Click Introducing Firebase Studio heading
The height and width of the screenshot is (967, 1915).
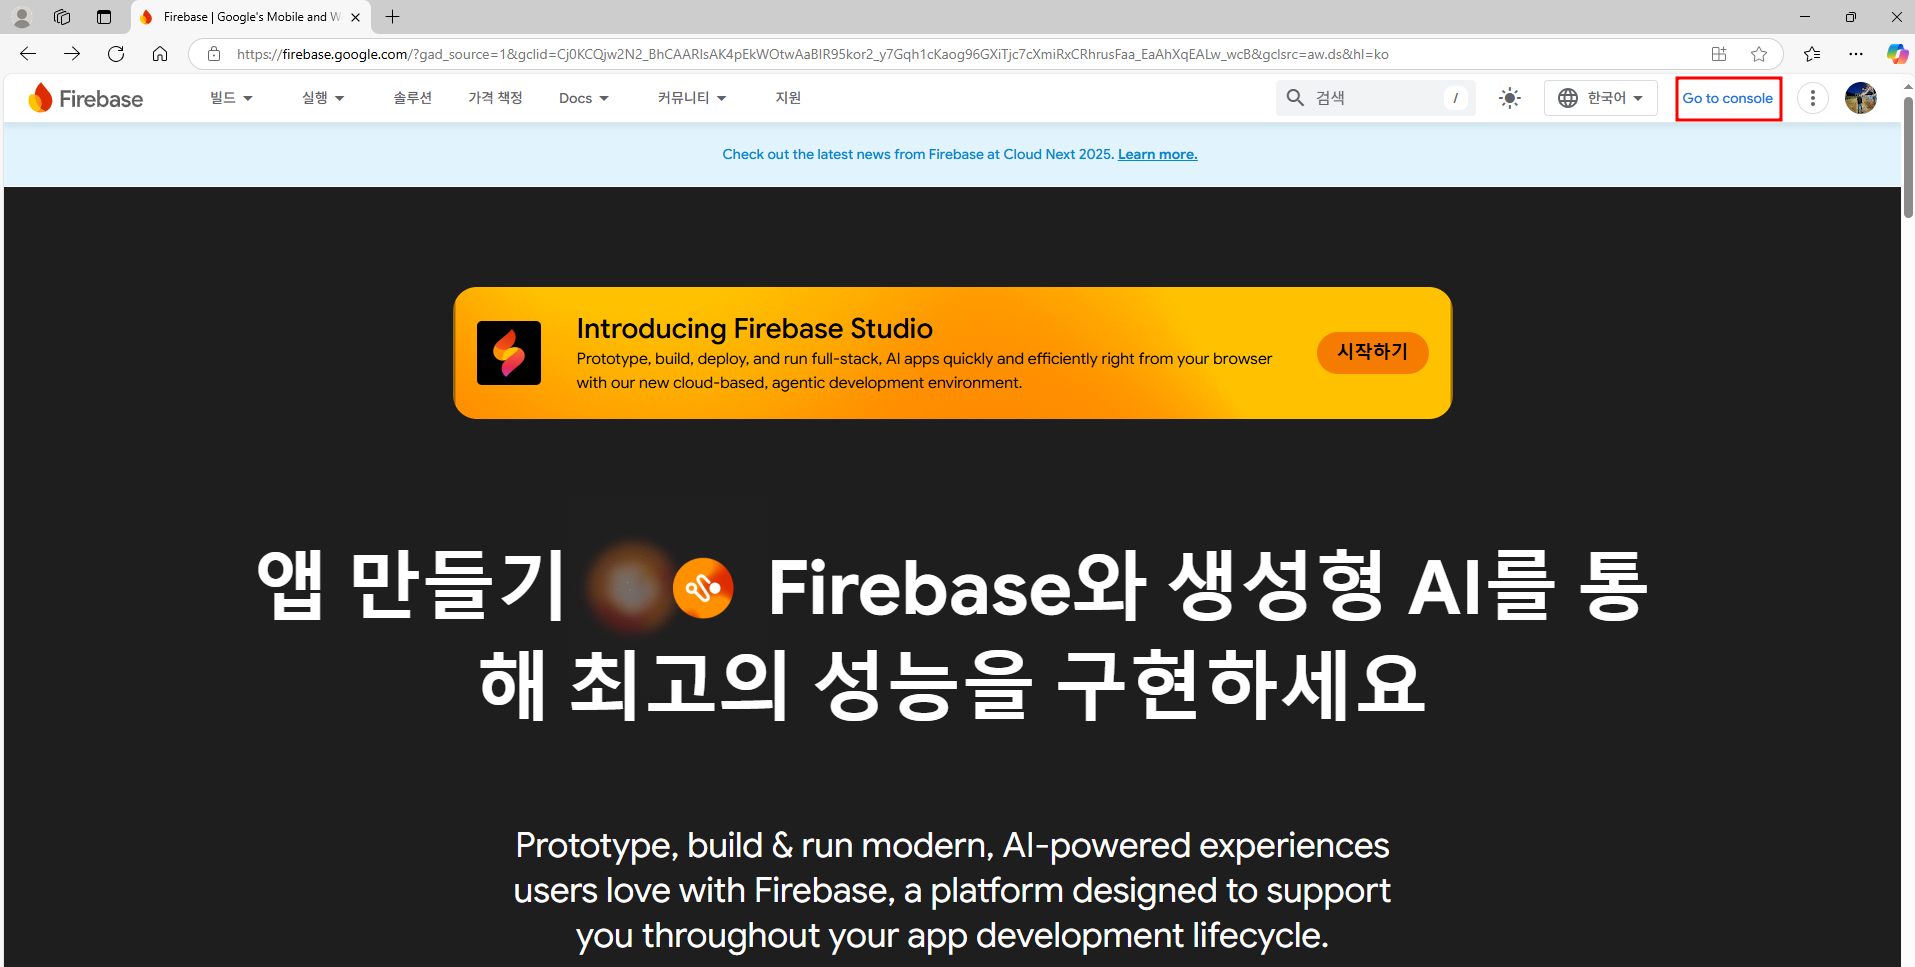click(x=755, y=328)
